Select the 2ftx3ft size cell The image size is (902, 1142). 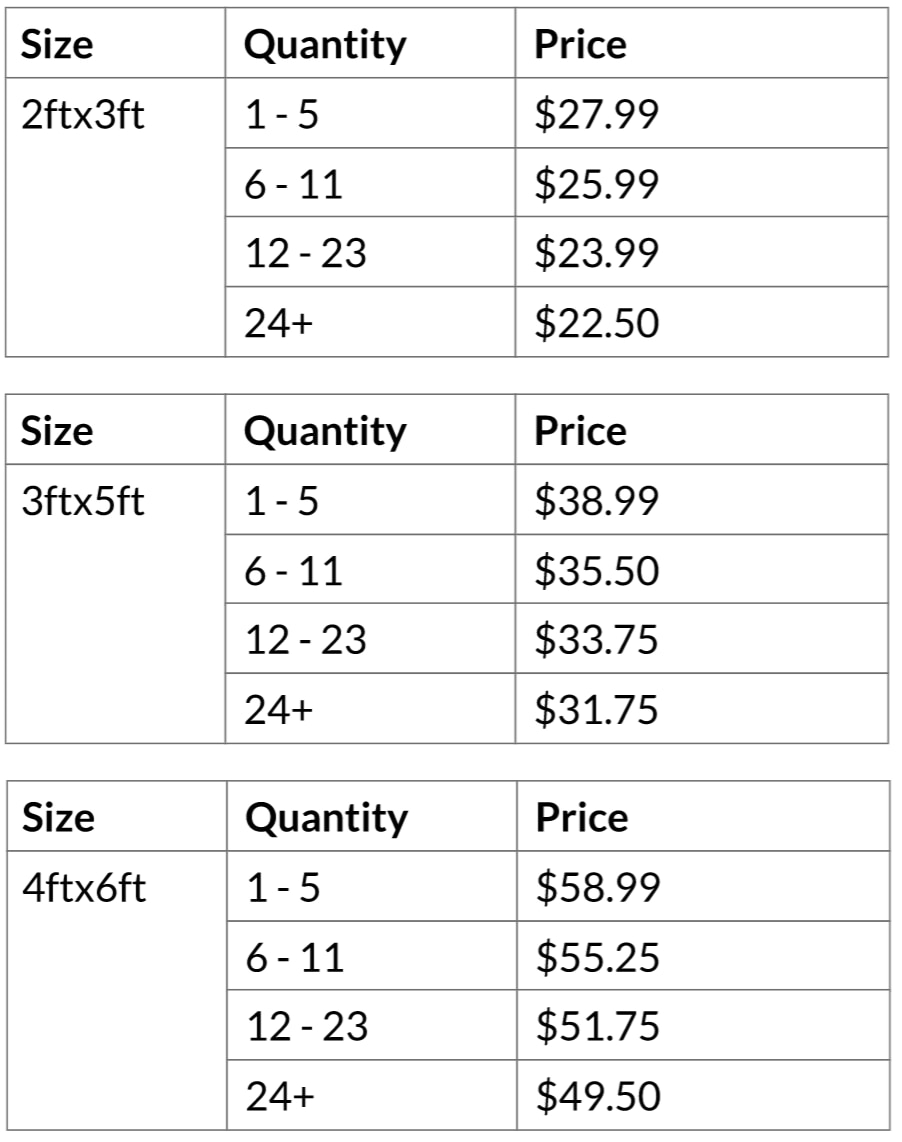pyautogui.click(x=115, y=217)
